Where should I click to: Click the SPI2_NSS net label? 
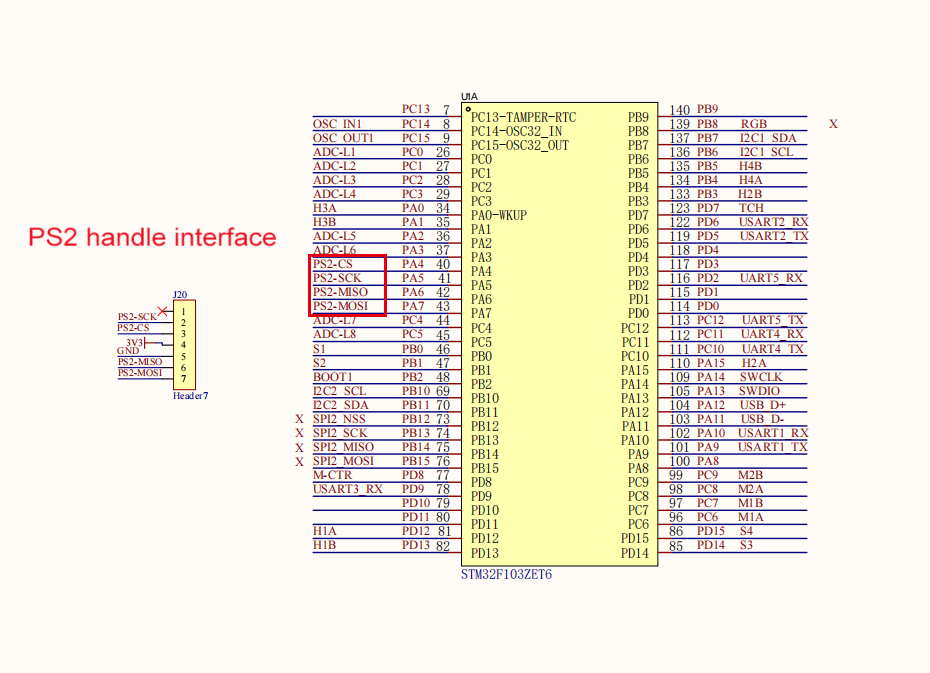coord(339,419)
